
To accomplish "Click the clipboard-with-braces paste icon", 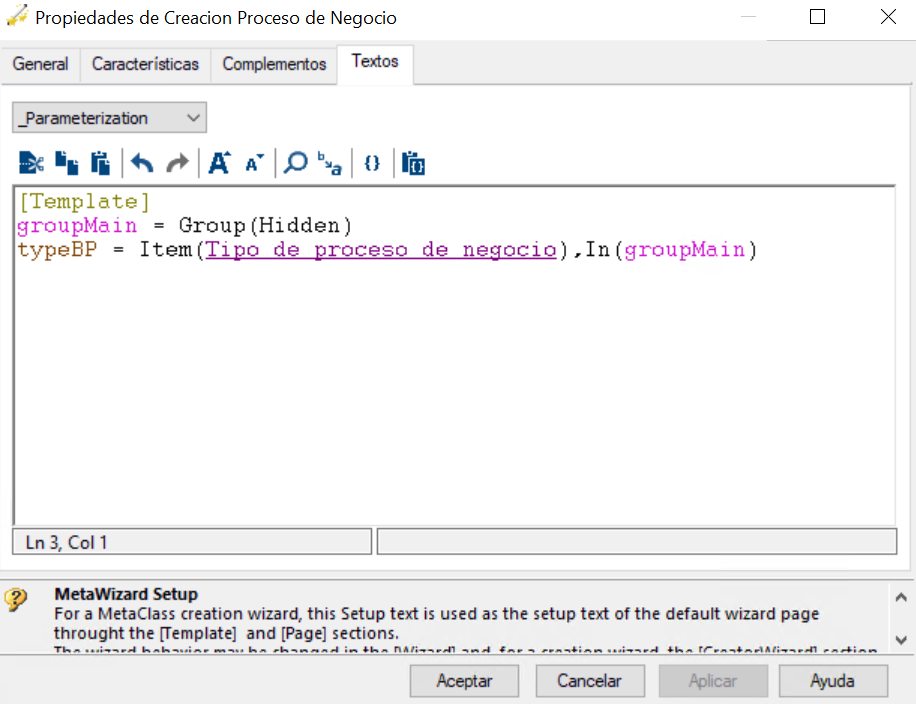I will (413, 163).
